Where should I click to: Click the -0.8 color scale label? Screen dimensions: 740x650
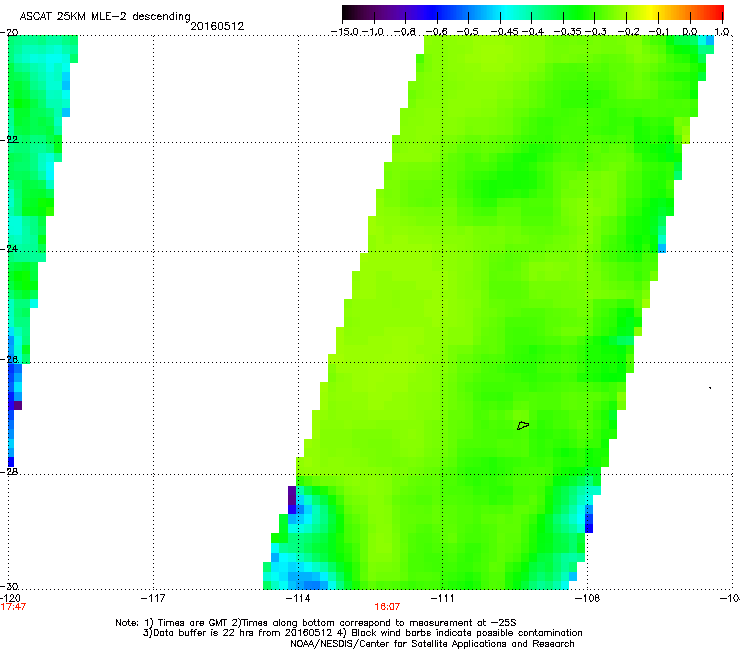[x=405, y=32]
